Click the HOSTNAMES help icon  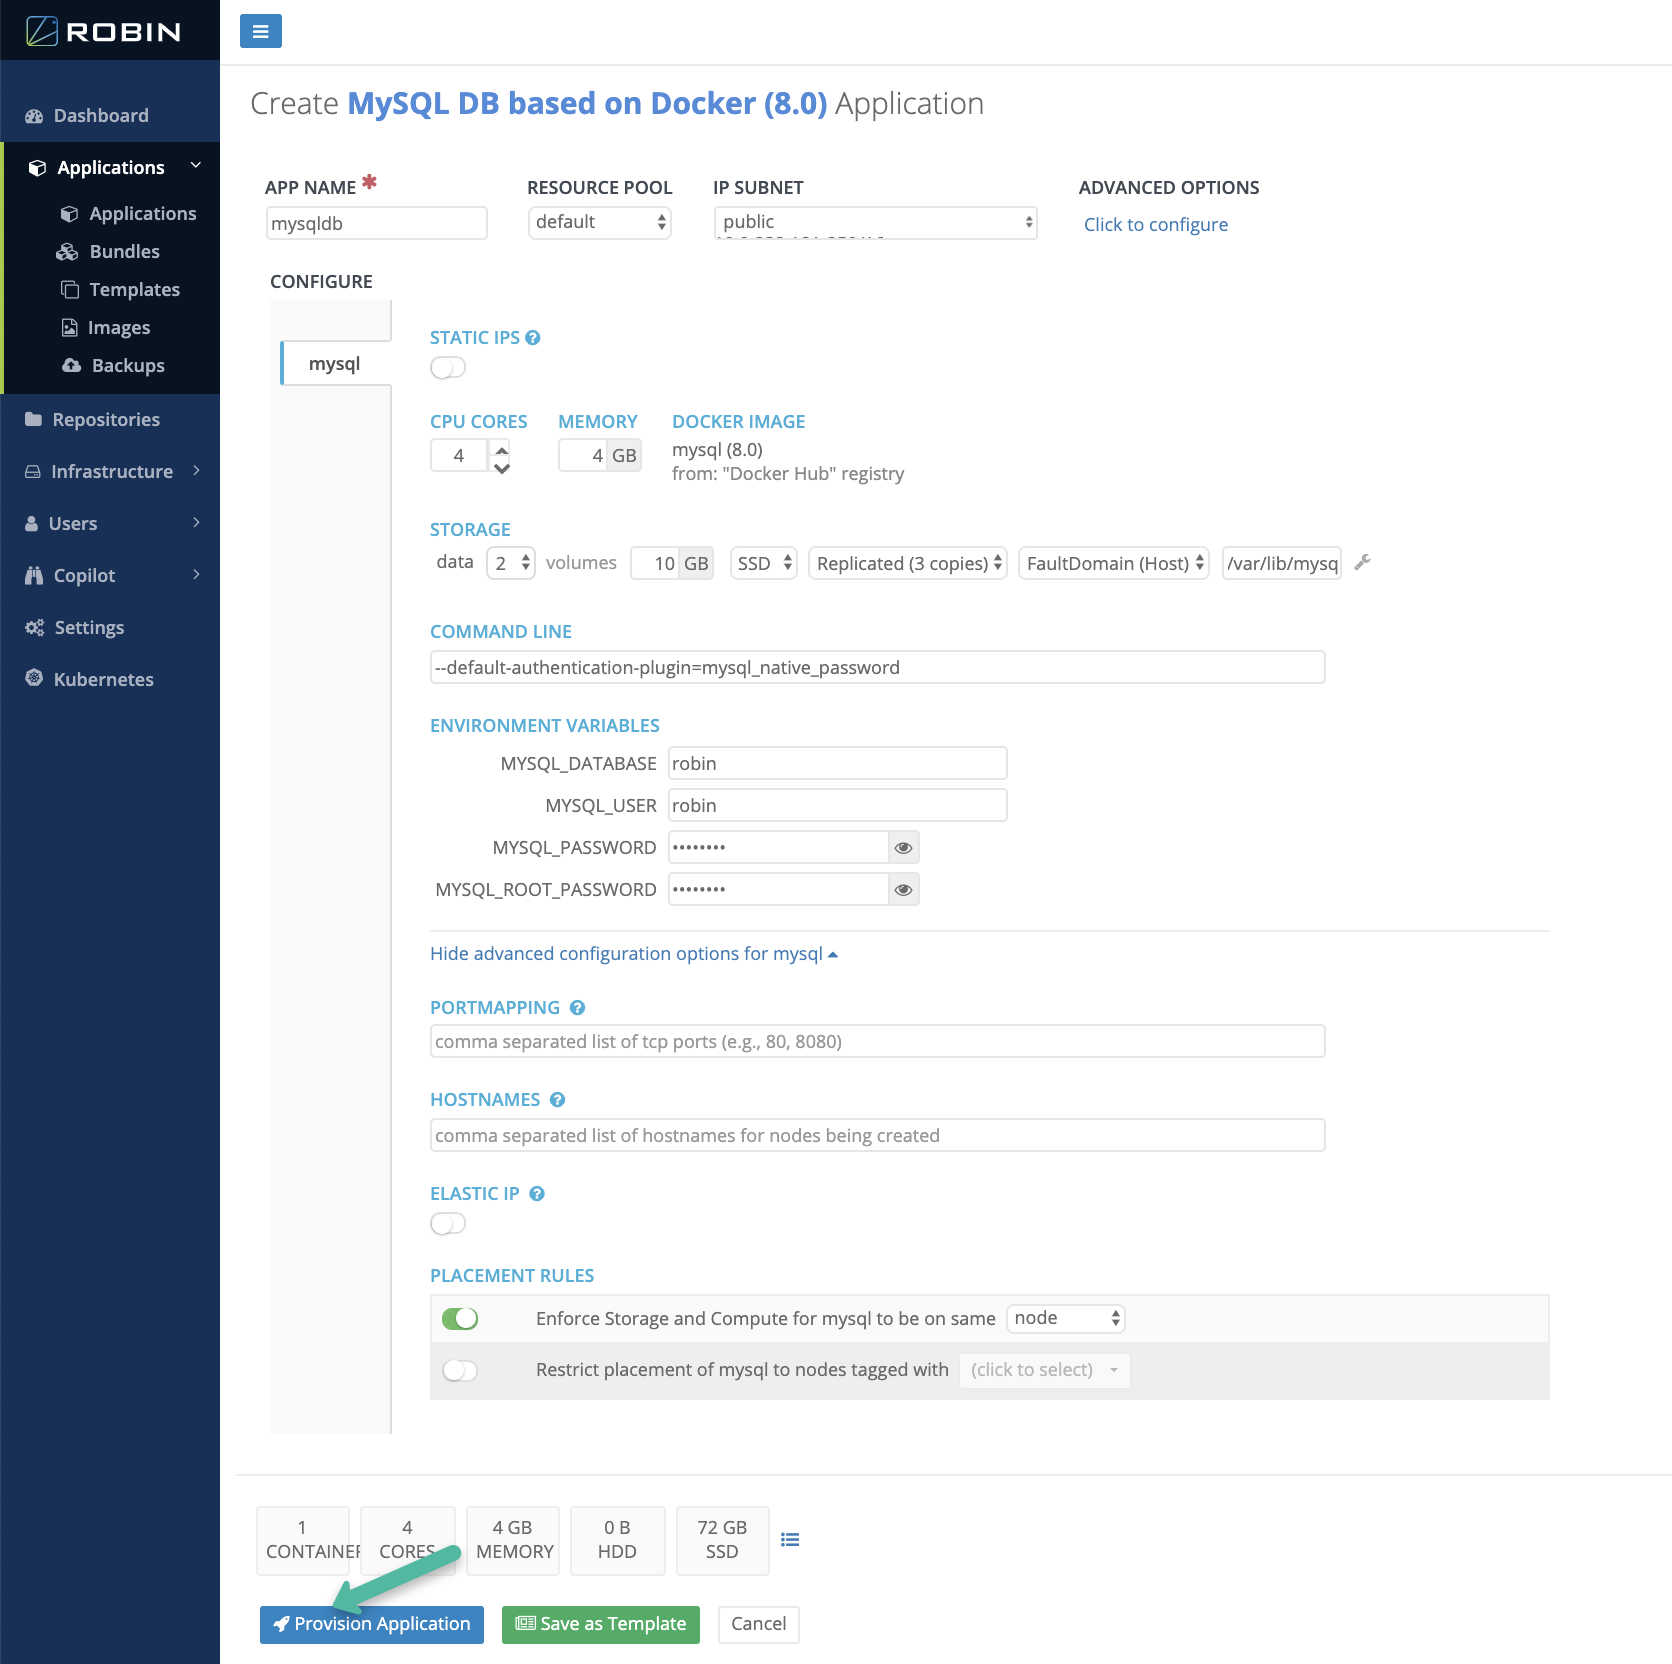pos(558,1100)
